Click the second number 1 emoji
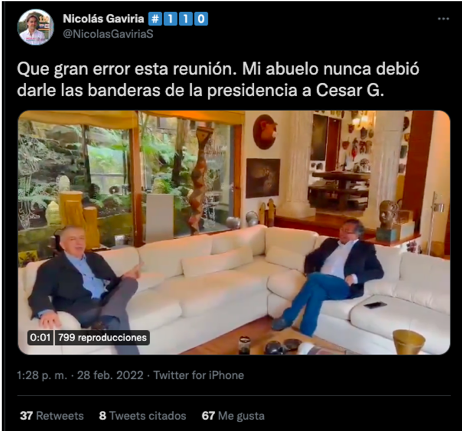462x431 pixels. (186, 19)
